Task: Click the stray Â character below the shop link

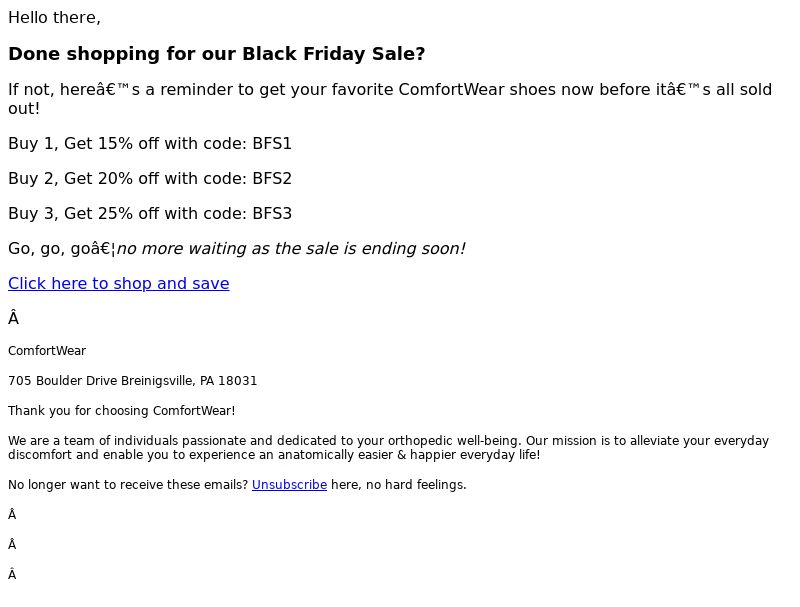Action: pos(13,319)
